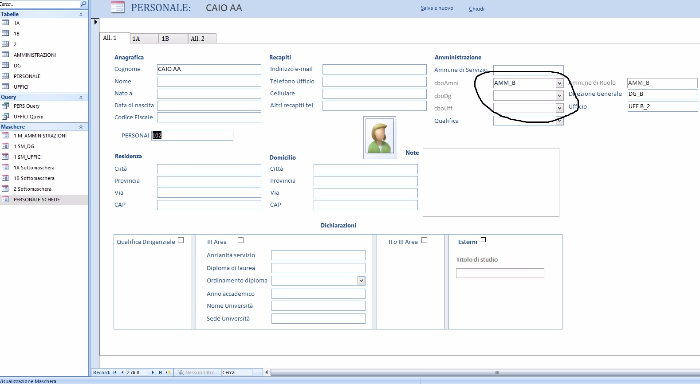This screenshot has height=384, width=700.
Task: Create new blank record in navigator
Action: pyautogui.click(x=168, y=372)
